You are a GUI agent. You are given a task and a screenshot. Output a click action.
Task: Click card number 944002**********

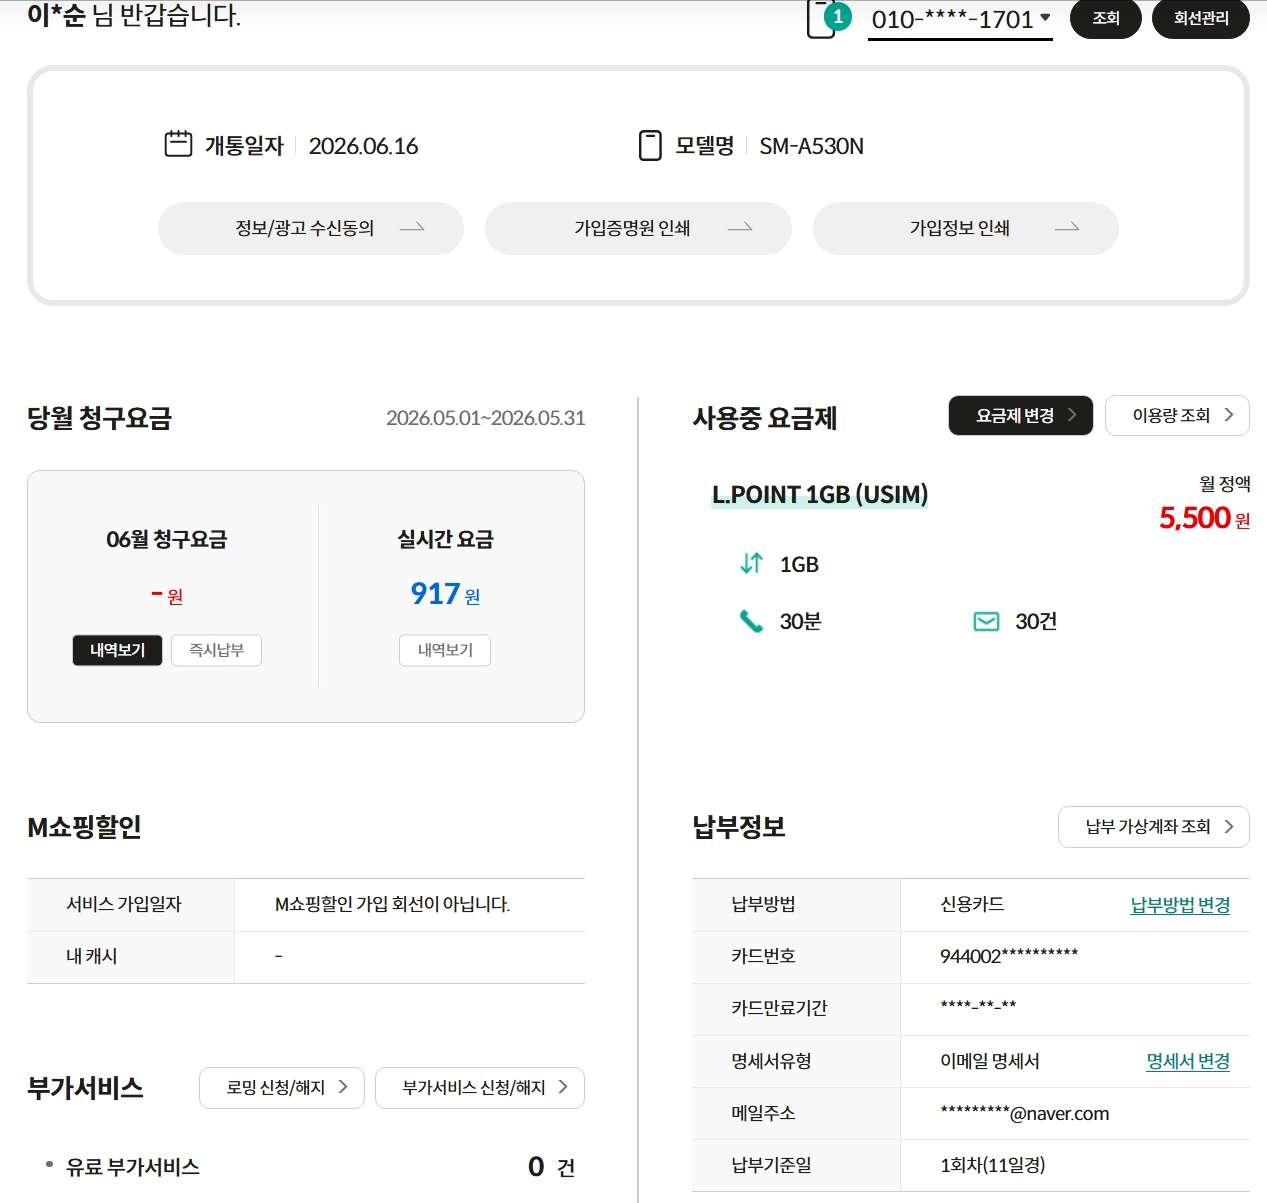1009,957
